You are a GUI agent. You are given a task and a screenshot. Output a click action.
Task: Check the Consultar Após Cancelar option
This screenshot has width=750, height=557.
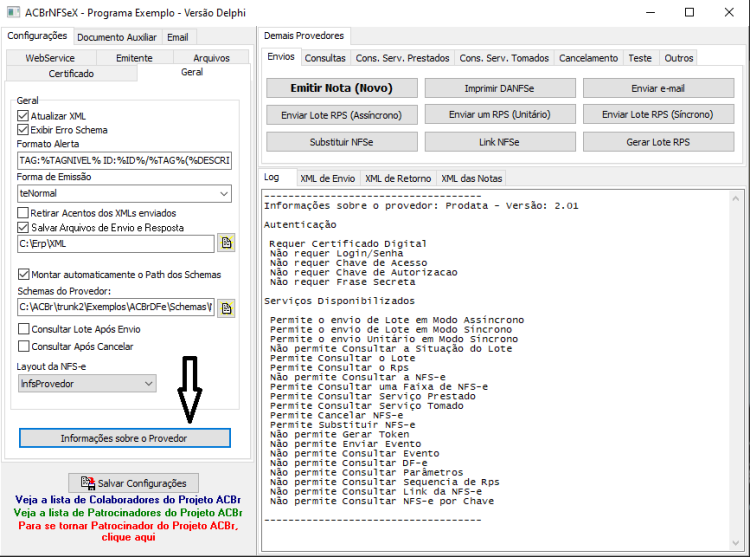pos(23,346)
